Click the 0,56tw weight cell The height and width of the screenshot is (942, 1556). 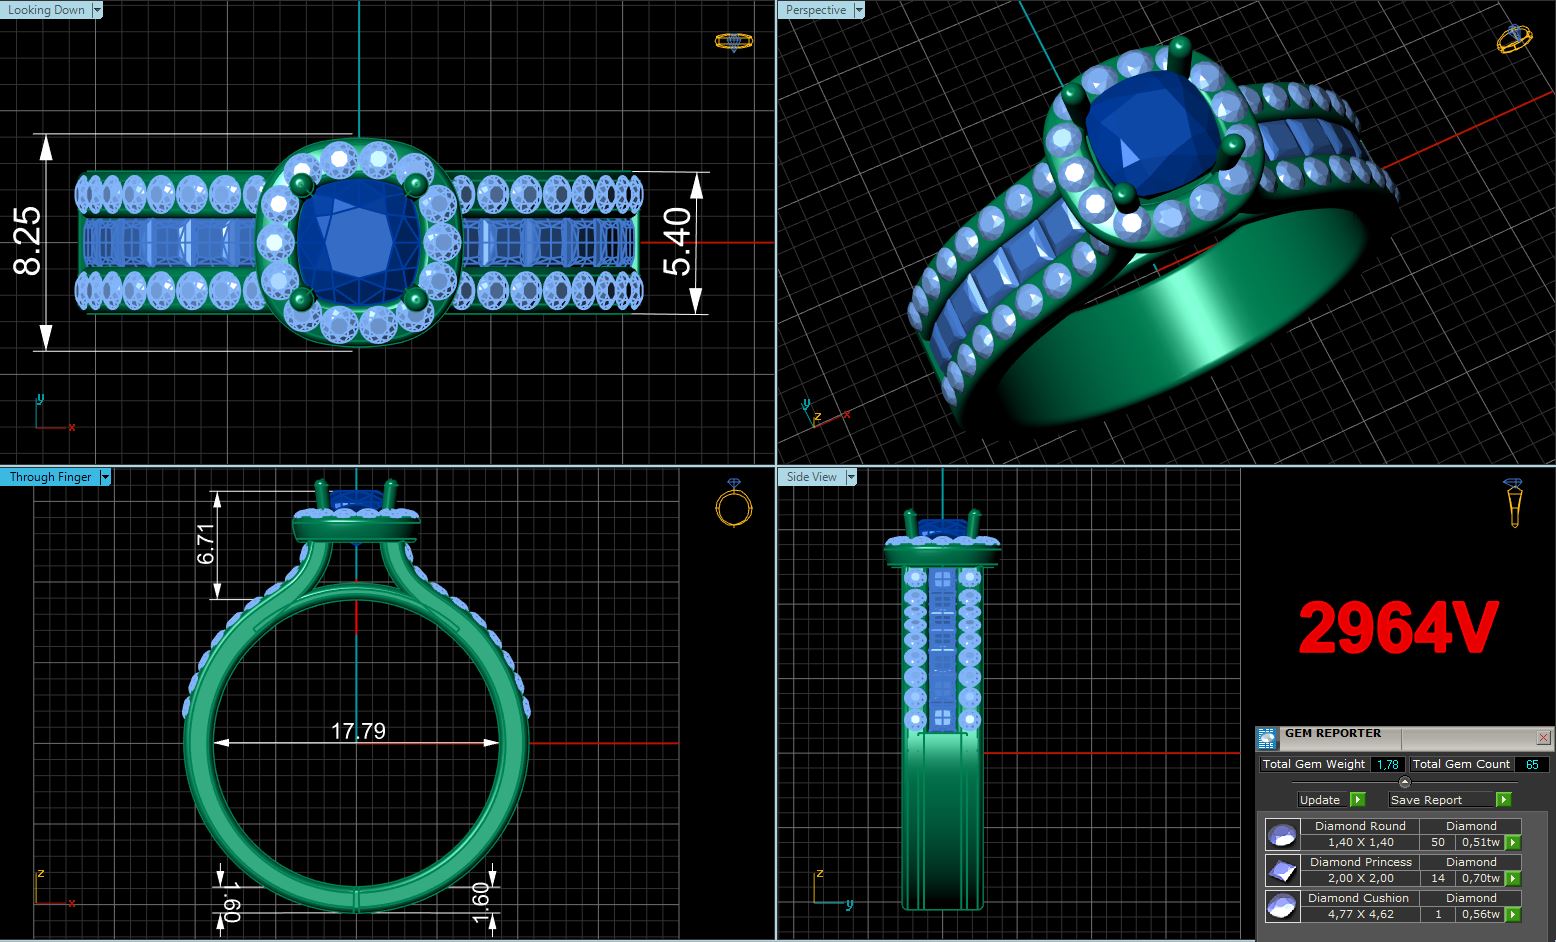(x=1480, y=914)
